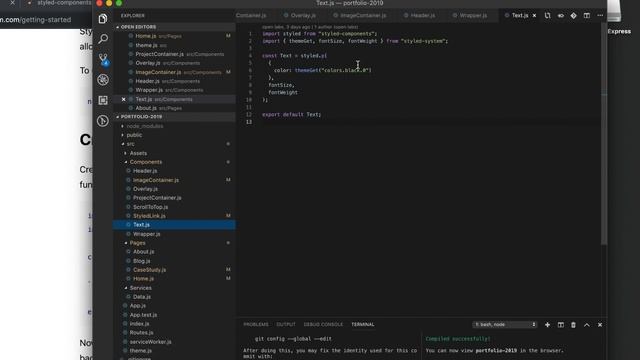640x360 pixels.
Task: Open App.js in the file tree
Action: click(175, 306)
